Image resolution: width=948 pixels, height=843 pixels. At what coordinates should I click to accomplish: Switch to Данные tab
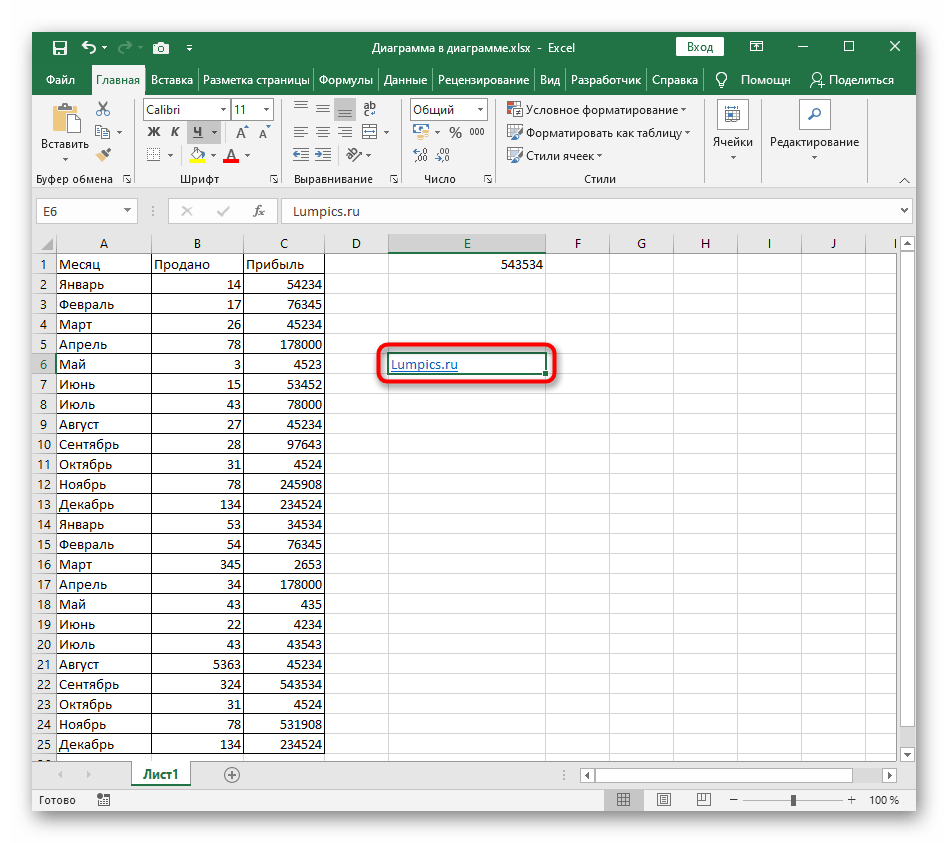(405, 80)
